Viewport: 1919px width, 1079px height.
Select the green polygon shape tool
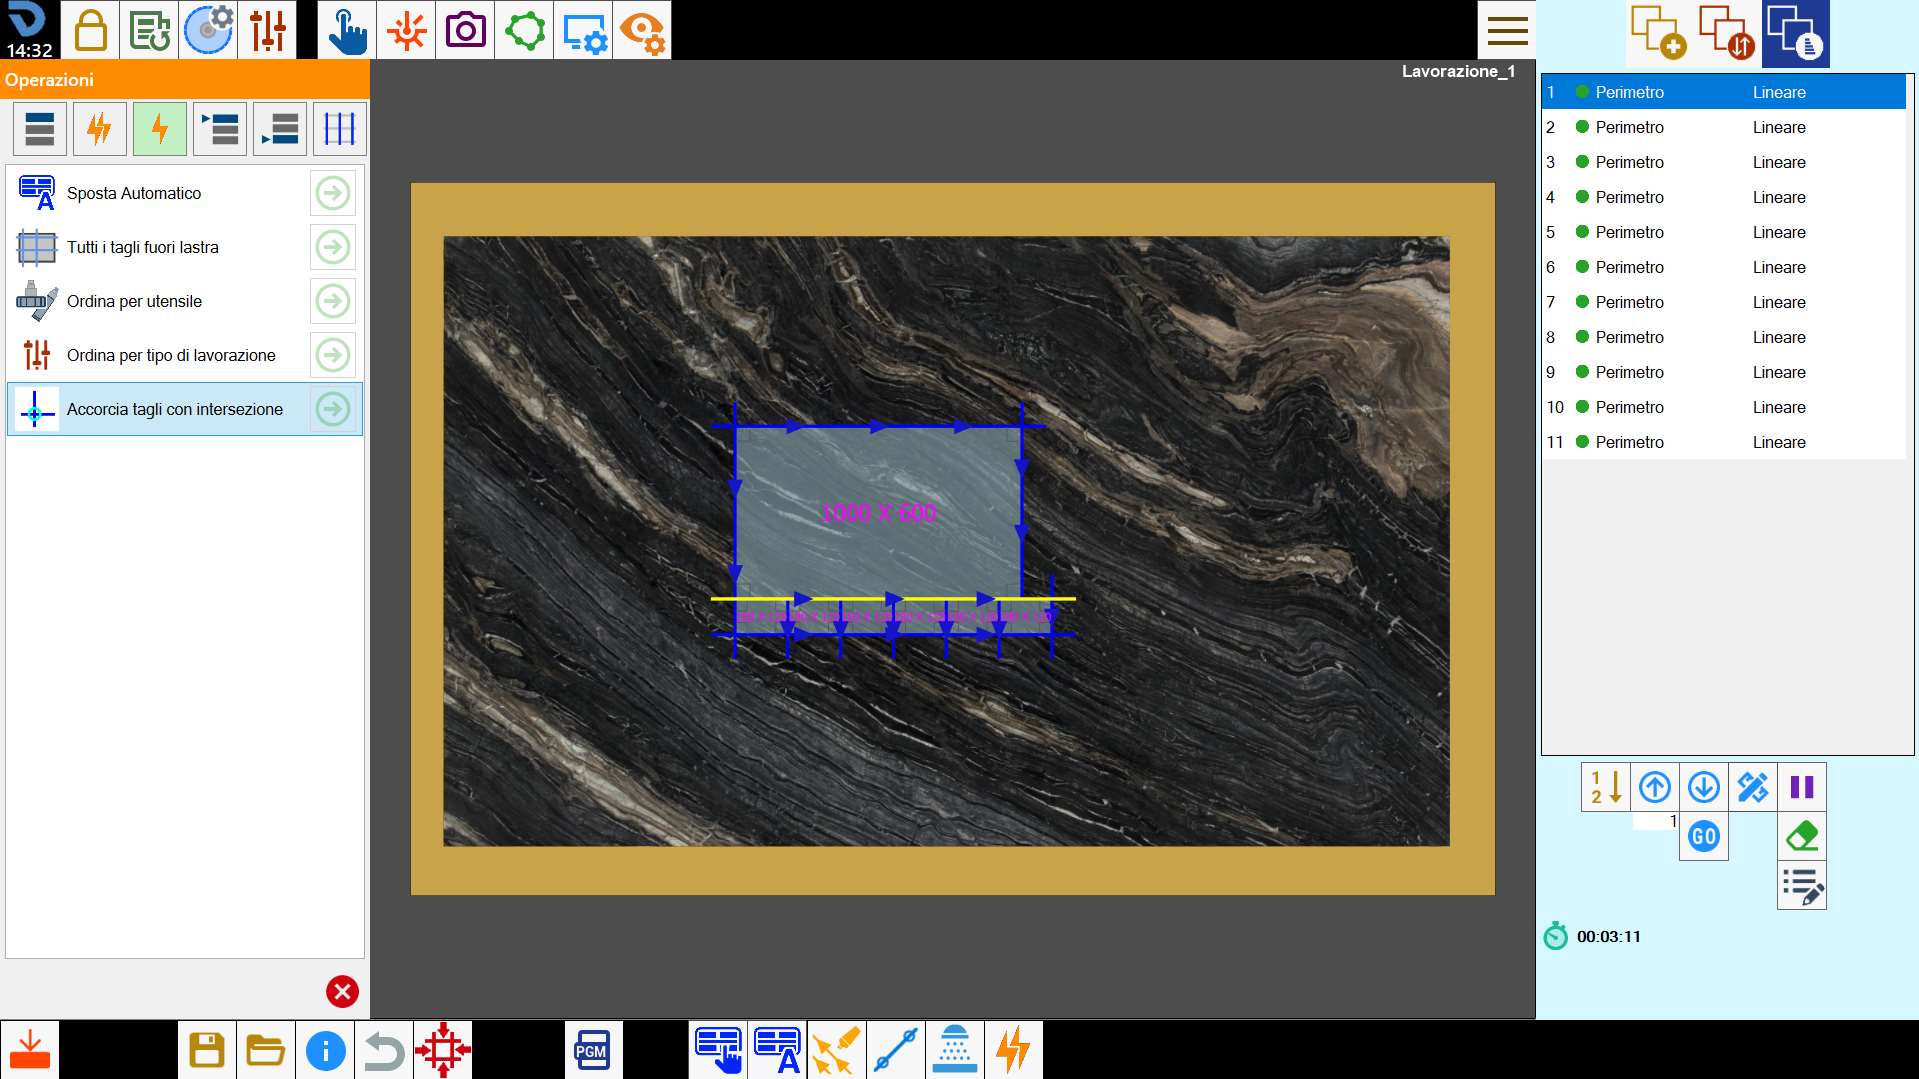(524, 30)
